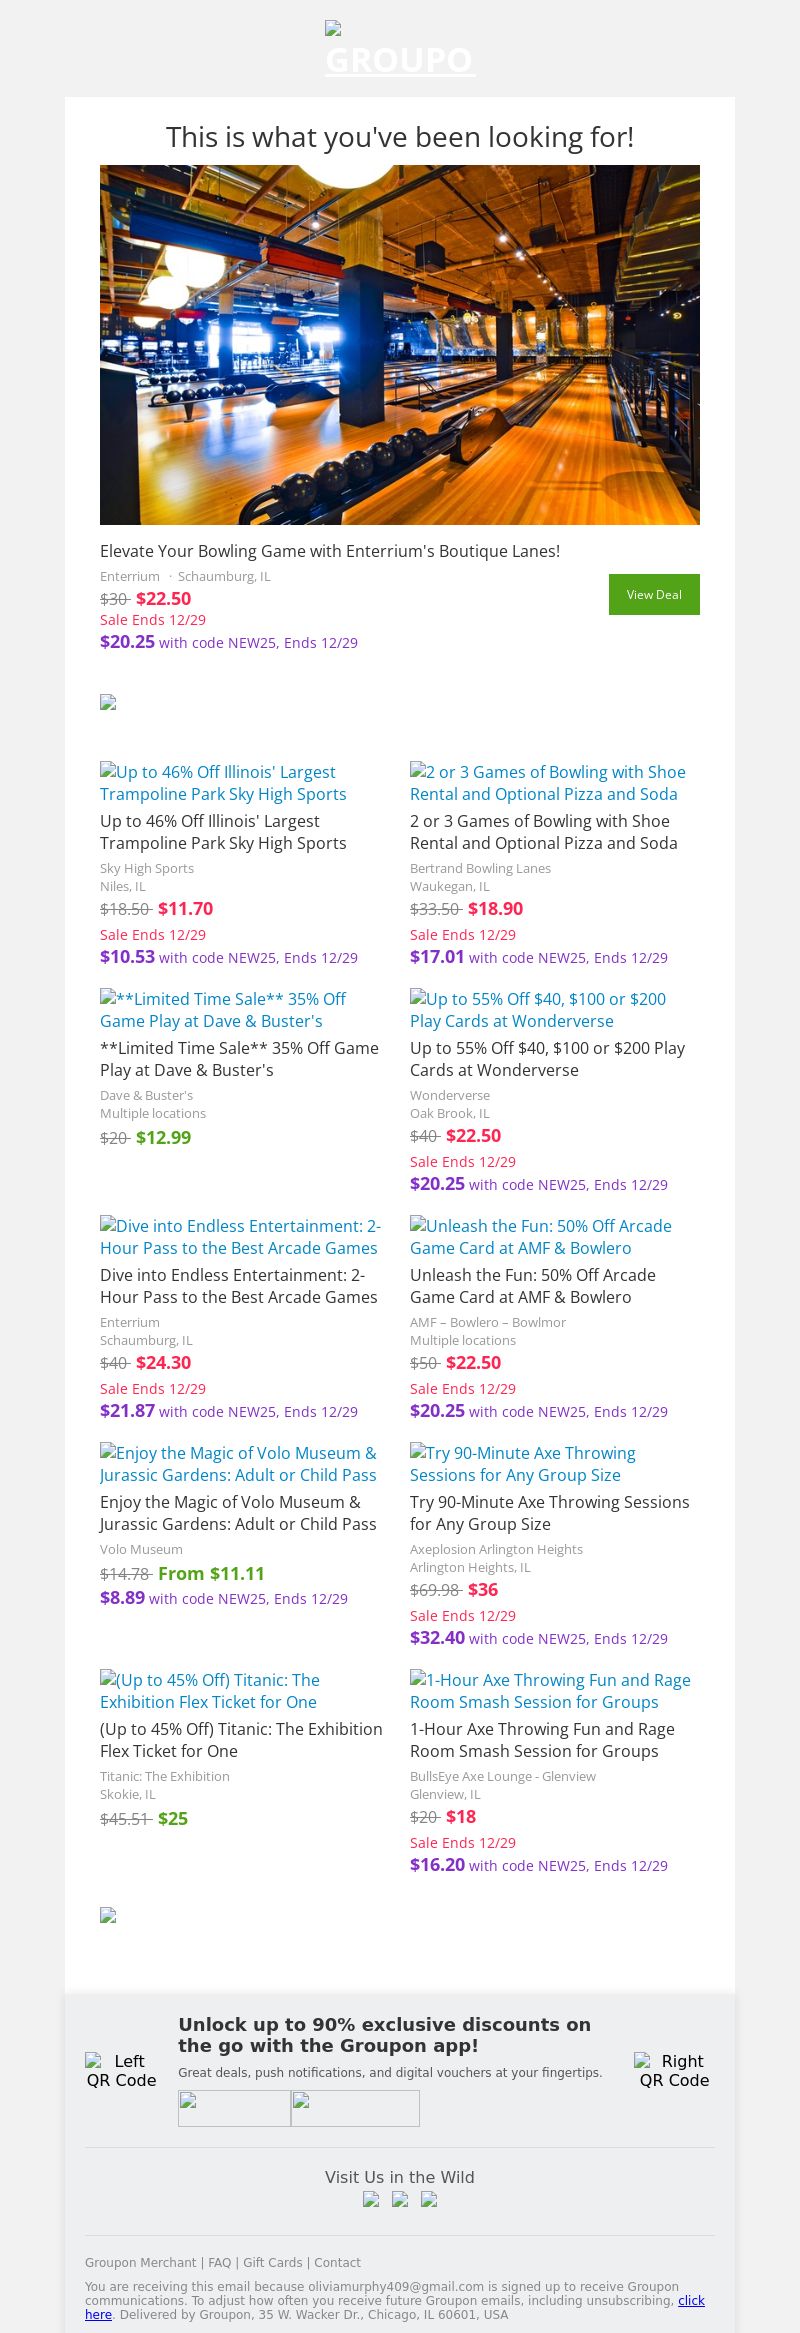Open the Wonderverse Play Cards image link
This screenshot has width=800, height=2333.
(538, 1010)
